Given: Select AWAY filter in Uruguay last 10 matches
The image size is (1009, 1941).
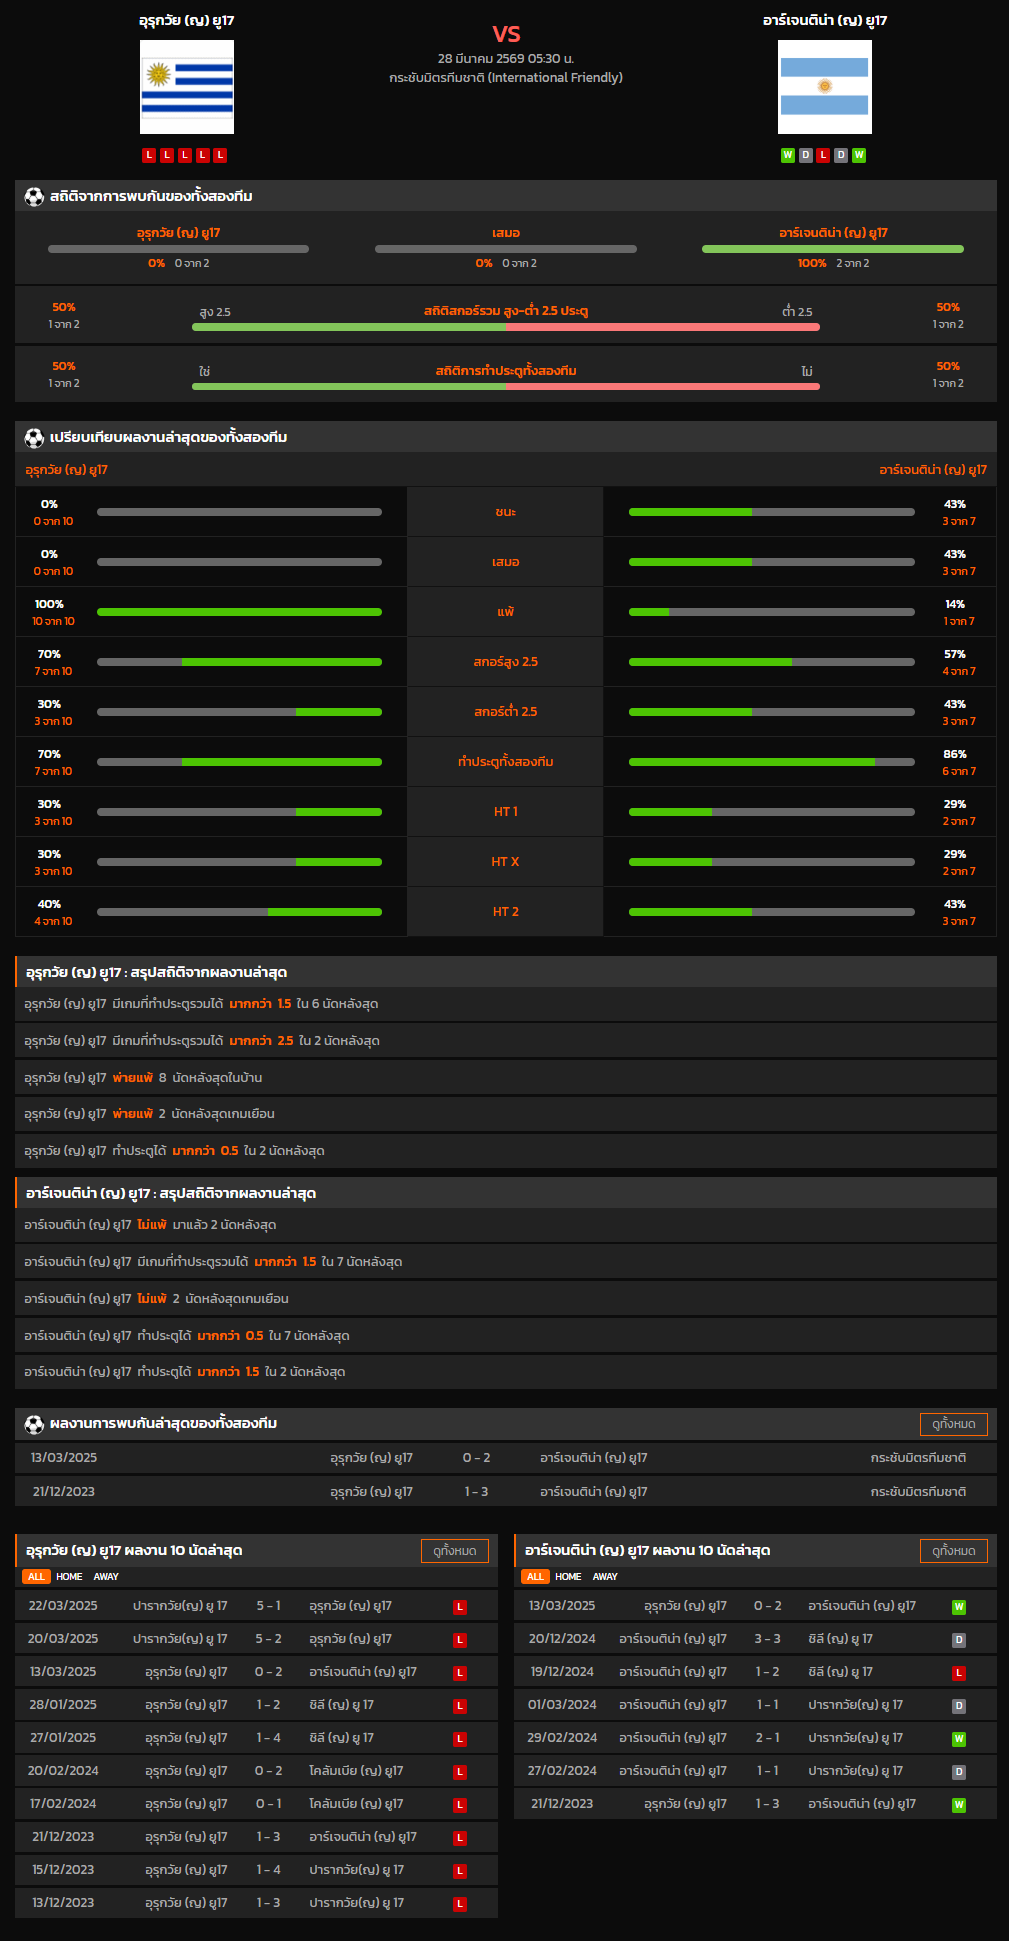Looking at the screenshot, I should coord(106,1577).
